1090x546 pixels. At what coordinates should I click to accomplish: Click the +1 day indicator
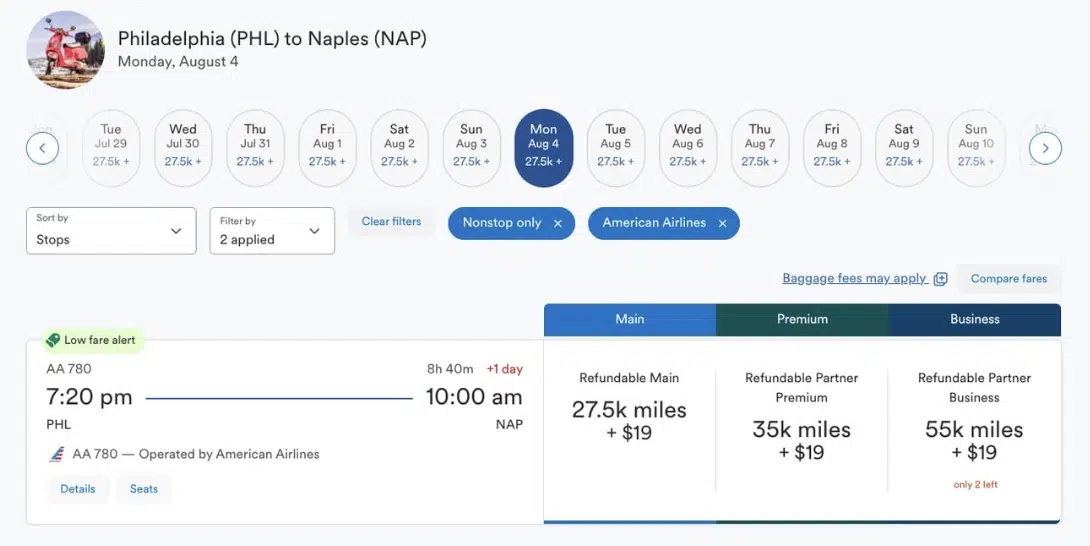(x=505, y=369)
